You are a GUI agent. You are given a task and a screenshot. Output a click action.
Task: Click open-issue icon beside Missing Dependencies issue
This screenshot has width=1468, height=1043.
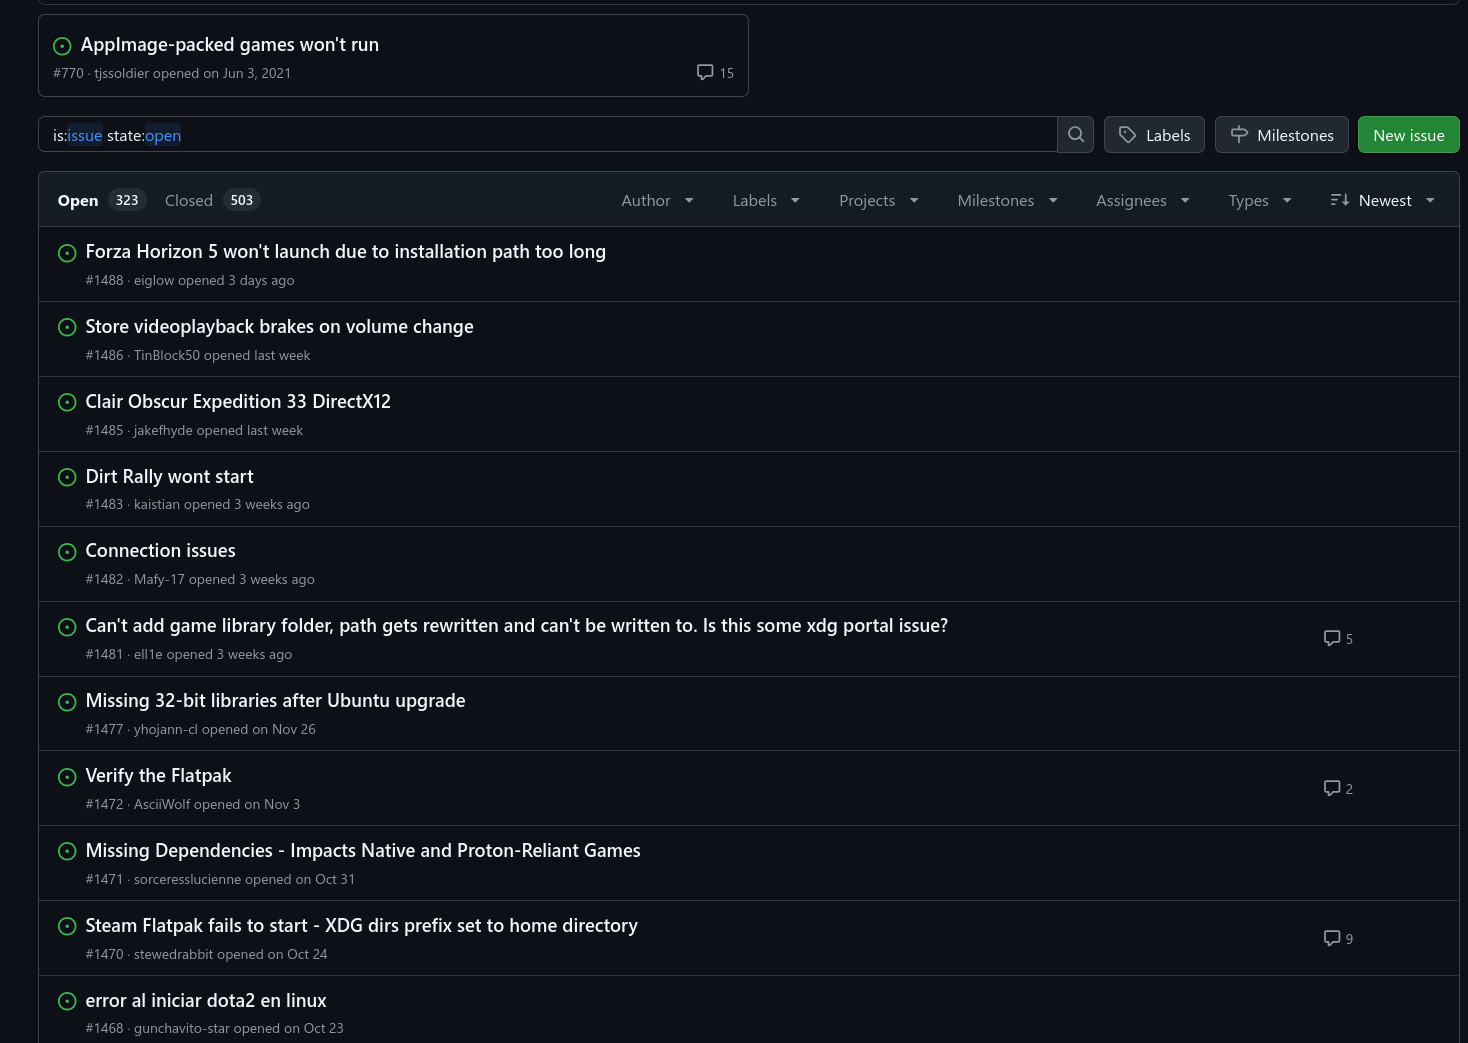point(67,852)
